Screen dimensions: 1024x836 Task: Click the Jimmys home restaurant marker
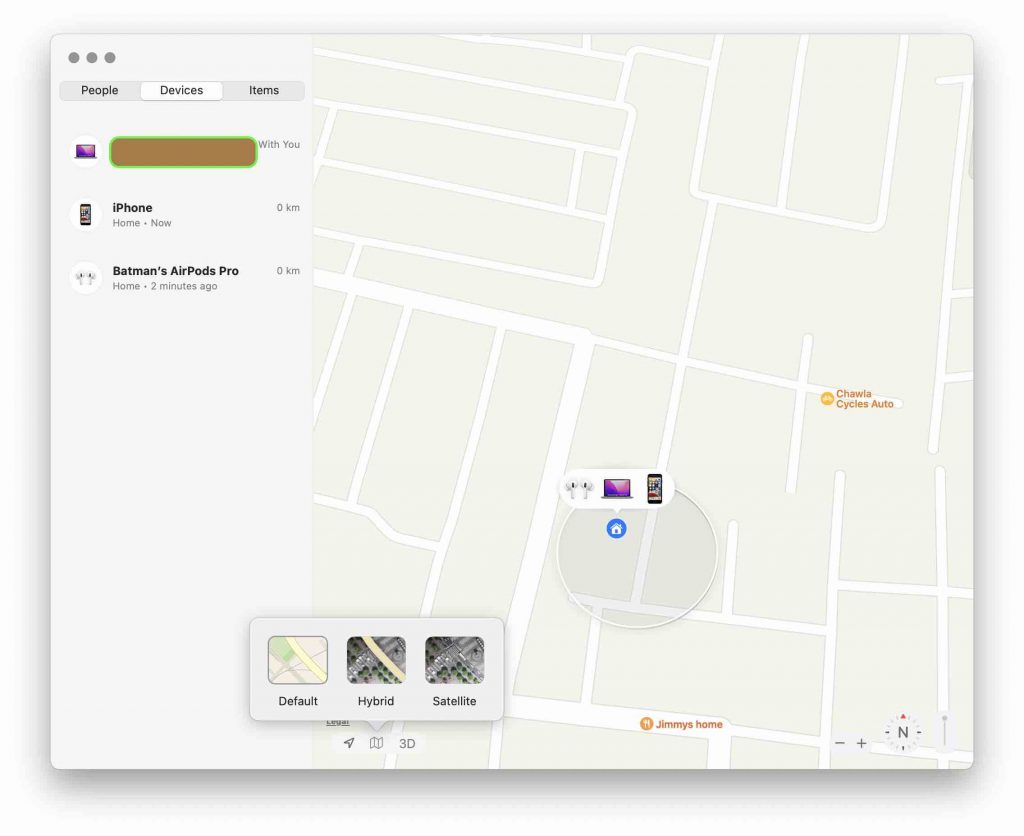point(647,724)
